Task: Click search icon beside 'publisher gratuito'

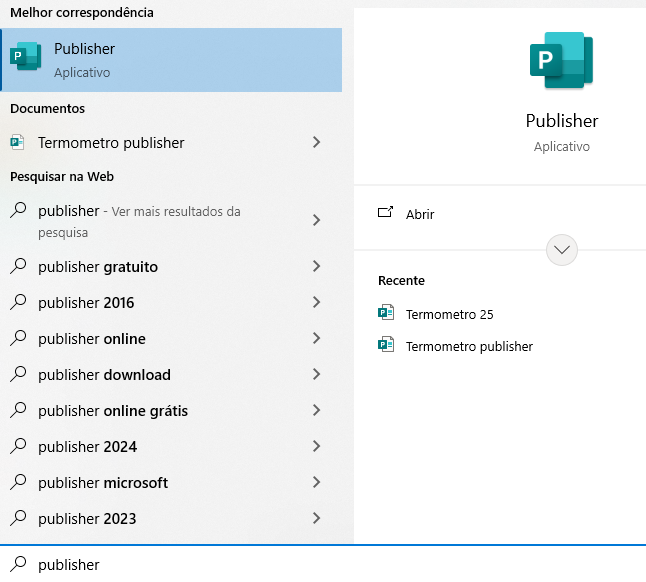Action: (18, 266)
